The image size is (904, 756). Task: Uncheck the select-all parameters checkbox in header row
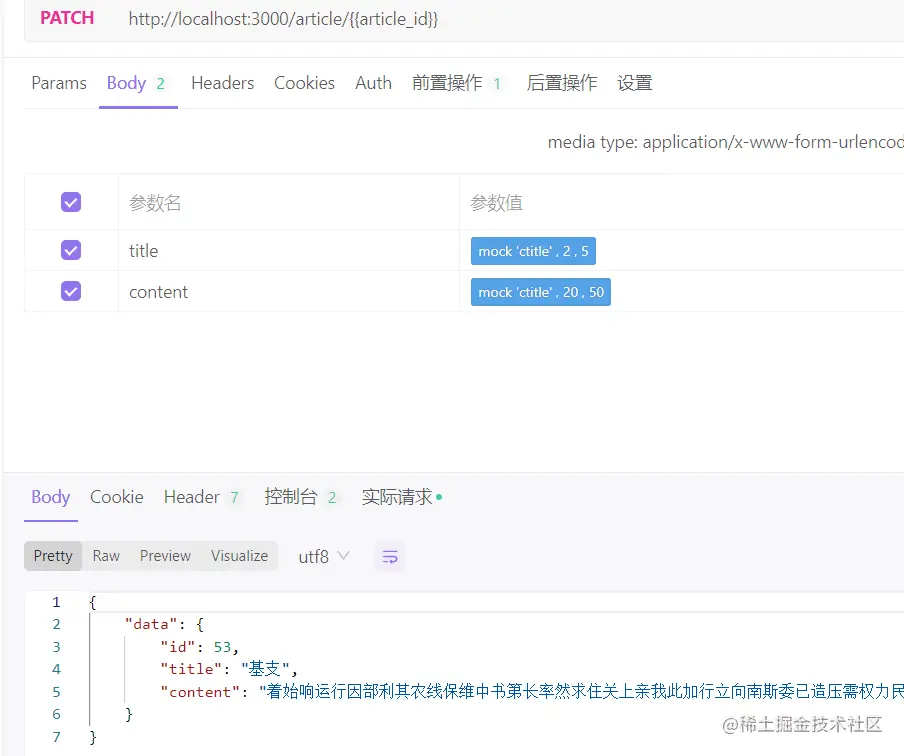click(71, 202)
